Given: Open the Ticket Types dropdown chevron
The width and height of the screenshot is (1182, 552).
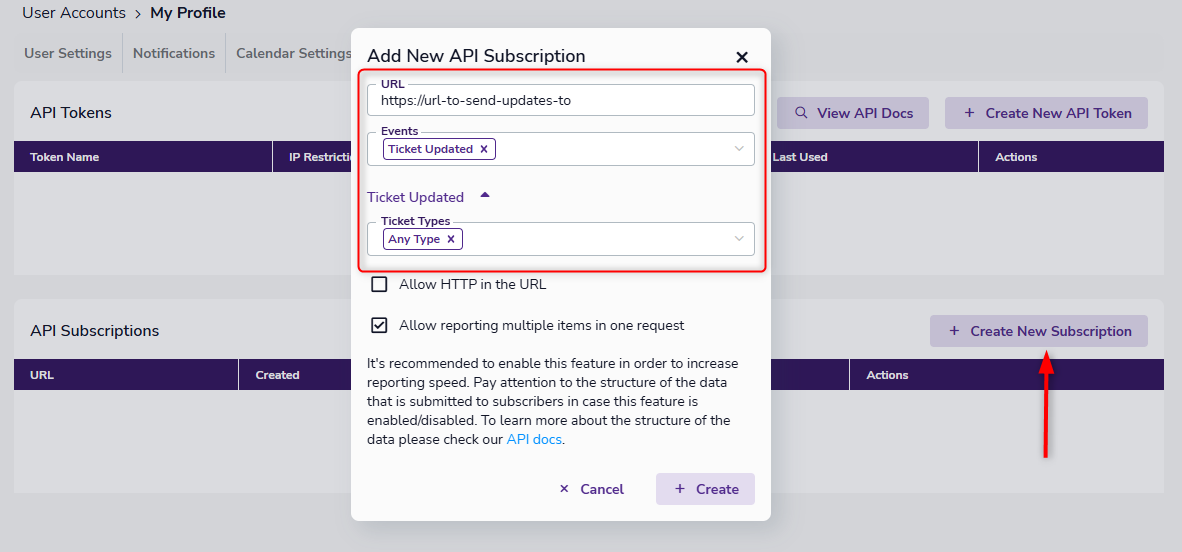Looking at the screenshot, I should [739, 239].
